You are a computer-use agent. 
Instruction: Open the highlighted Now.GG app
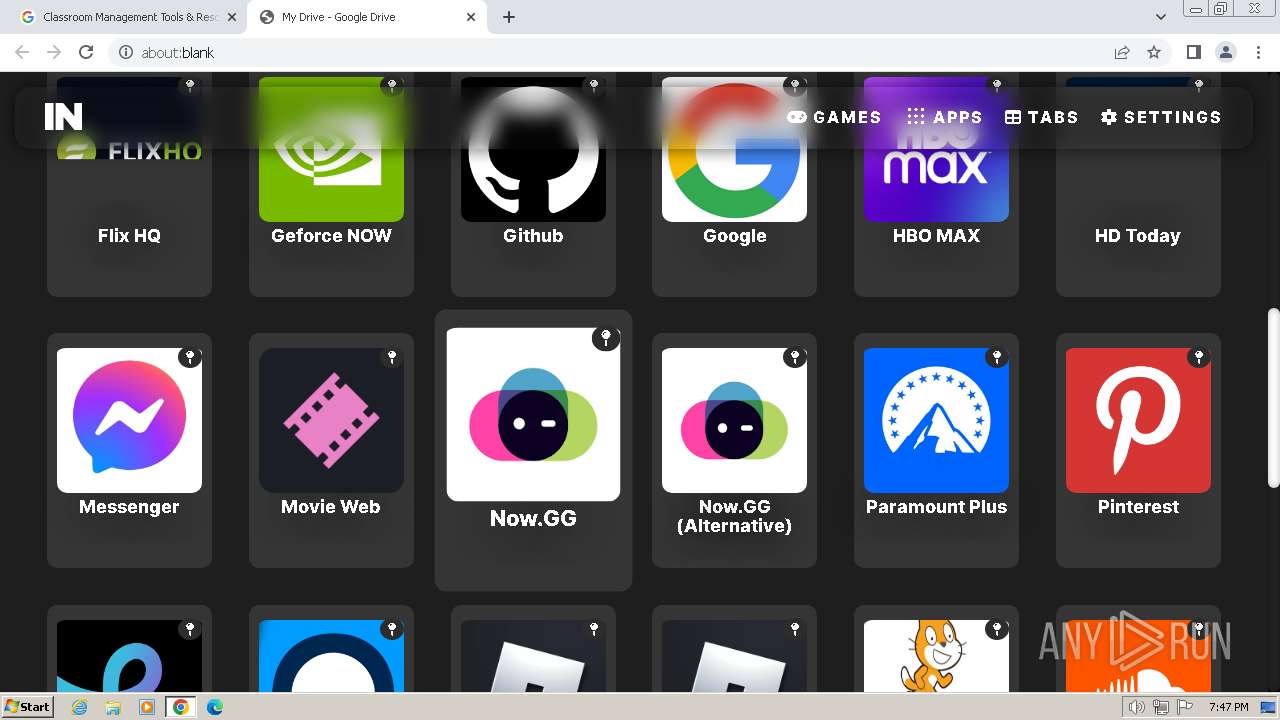pyautogui.click(x=533, y=450)
